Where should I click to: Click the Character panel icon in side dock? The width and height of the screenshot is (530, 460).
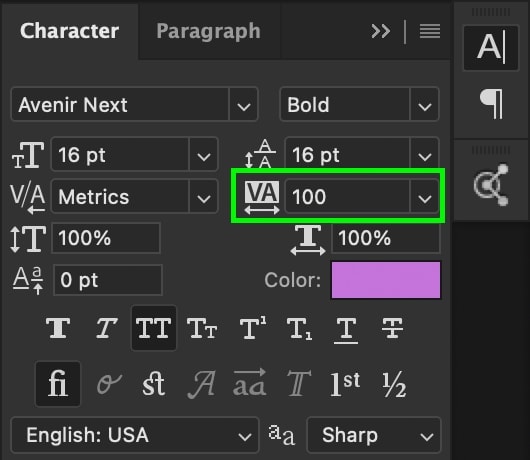click(491, 48)
